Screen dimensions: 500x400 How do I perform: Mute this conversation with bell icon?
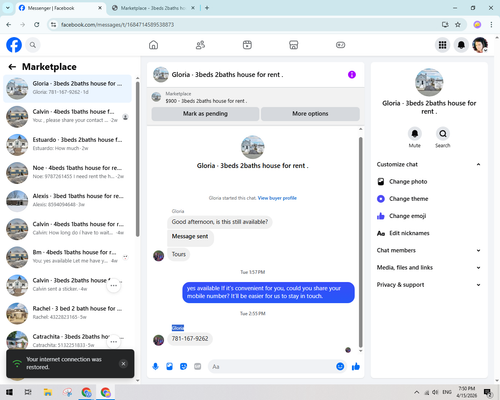pos(415,134)
